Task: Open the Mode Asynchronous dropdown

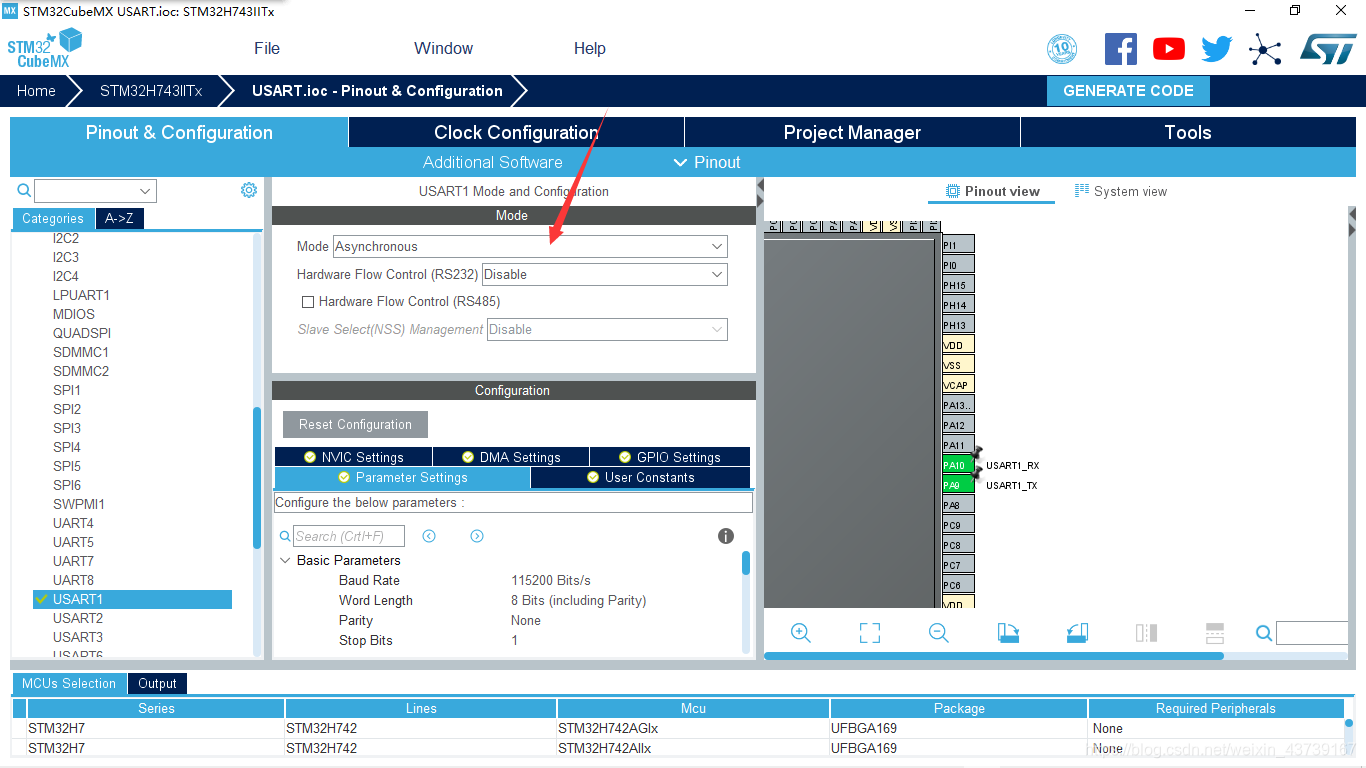Action: [530, 246]
